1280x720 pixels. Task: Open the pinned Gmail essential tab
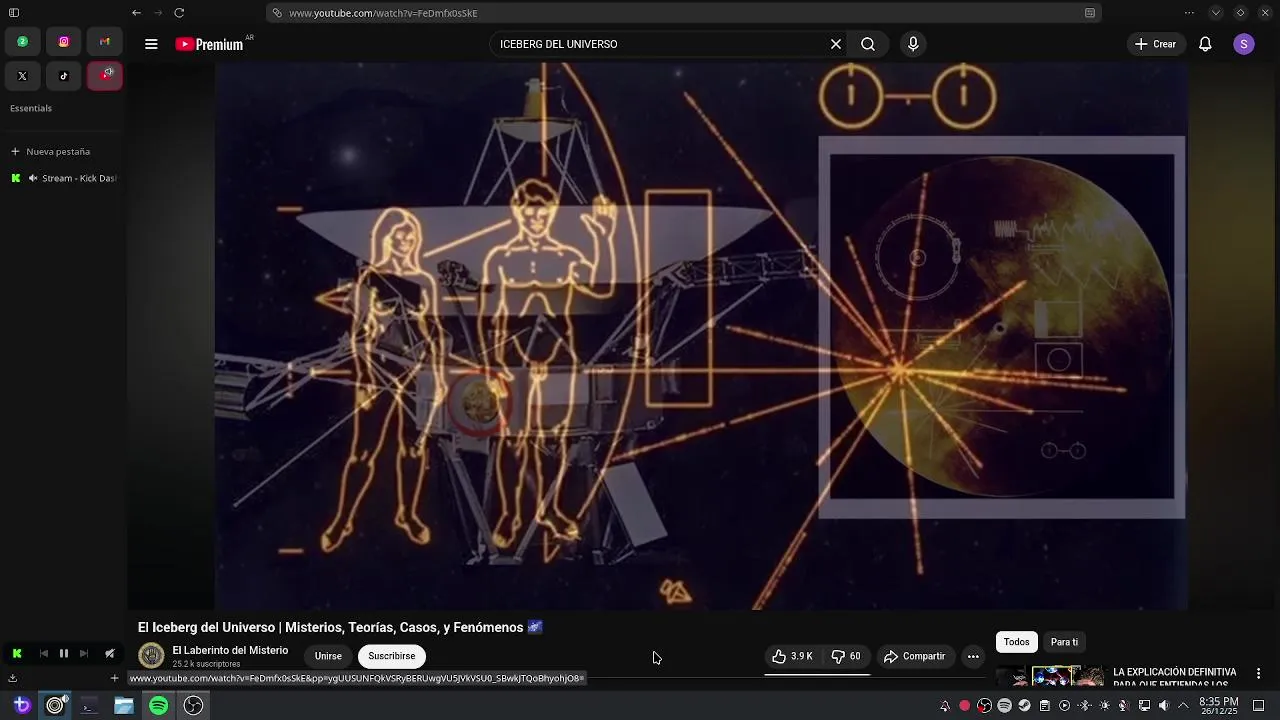point(104,42)
